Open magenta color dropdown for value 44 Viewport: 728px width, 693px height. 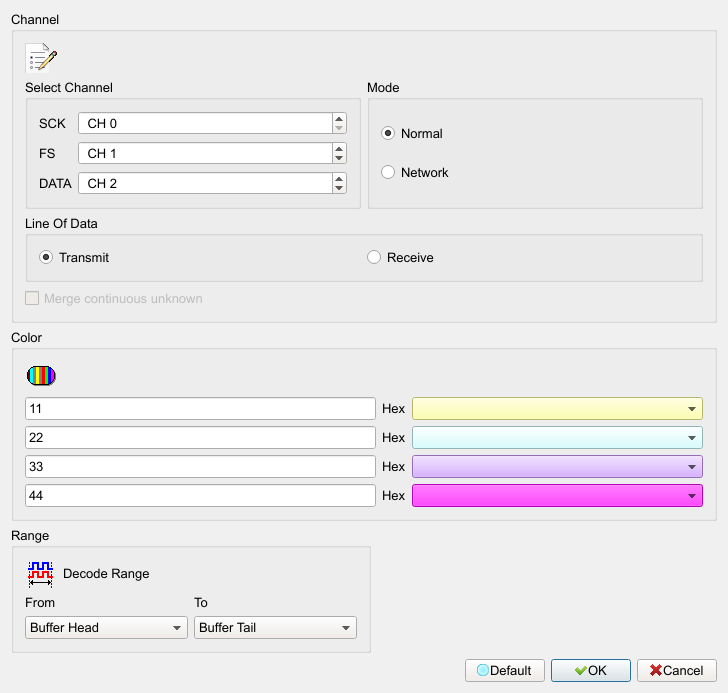click(557, 496)
